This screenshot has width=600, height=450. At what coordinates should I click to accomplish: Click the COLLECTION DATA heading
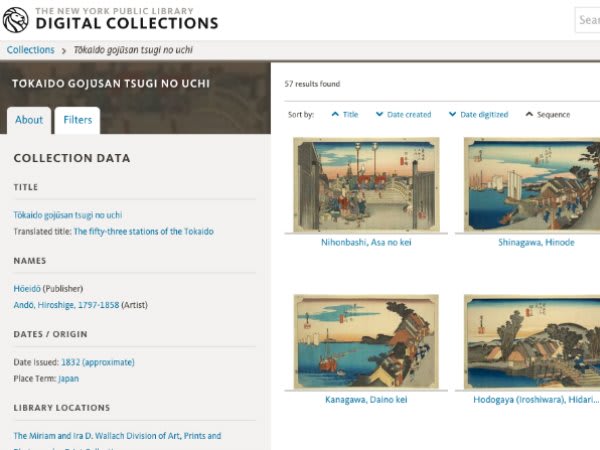coord(72,158)
